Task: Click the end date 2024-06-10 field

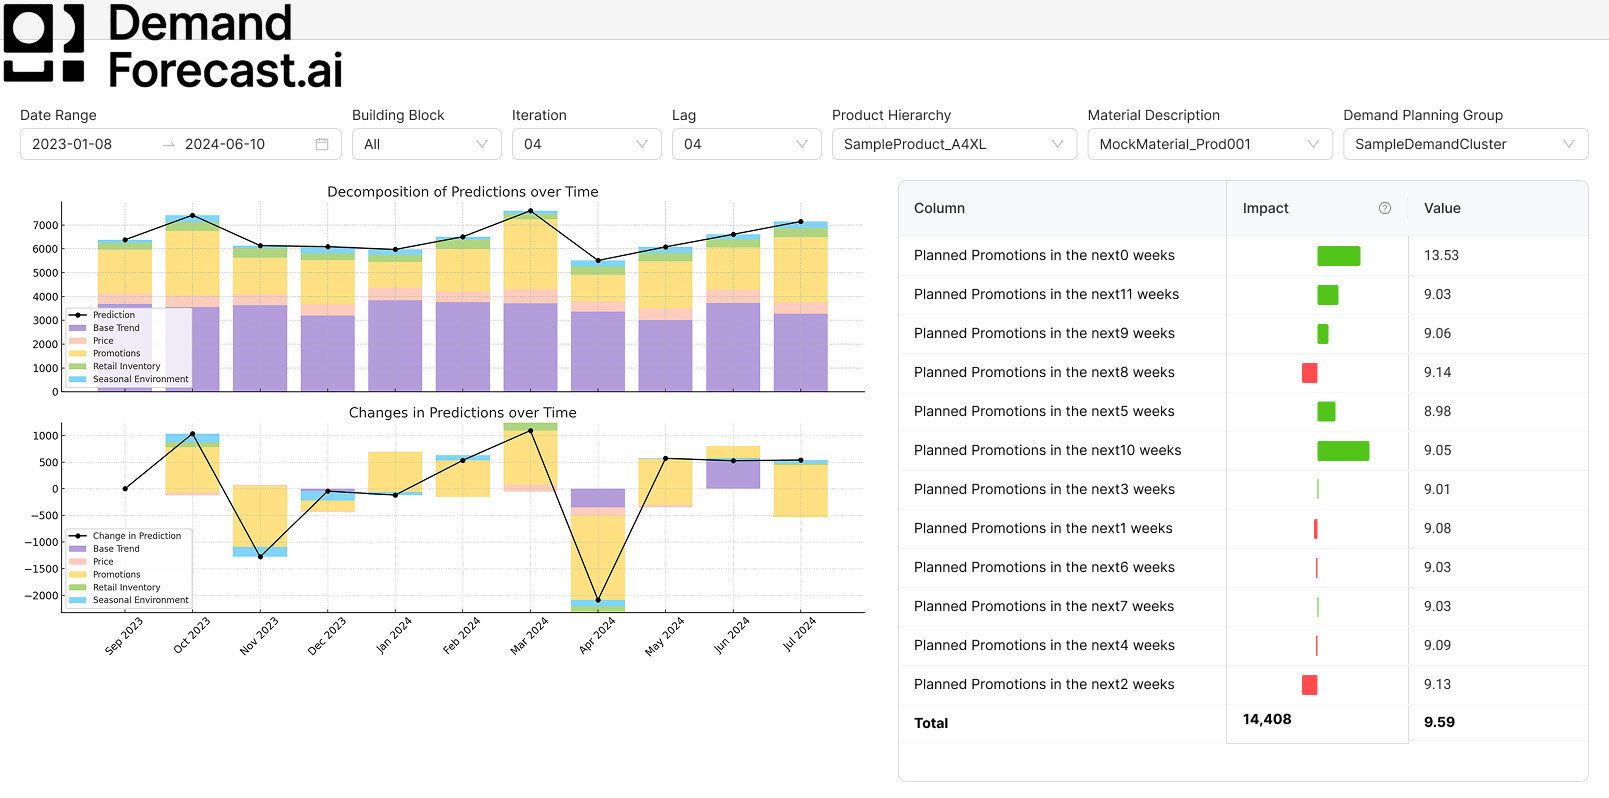Action: (225, 144)
